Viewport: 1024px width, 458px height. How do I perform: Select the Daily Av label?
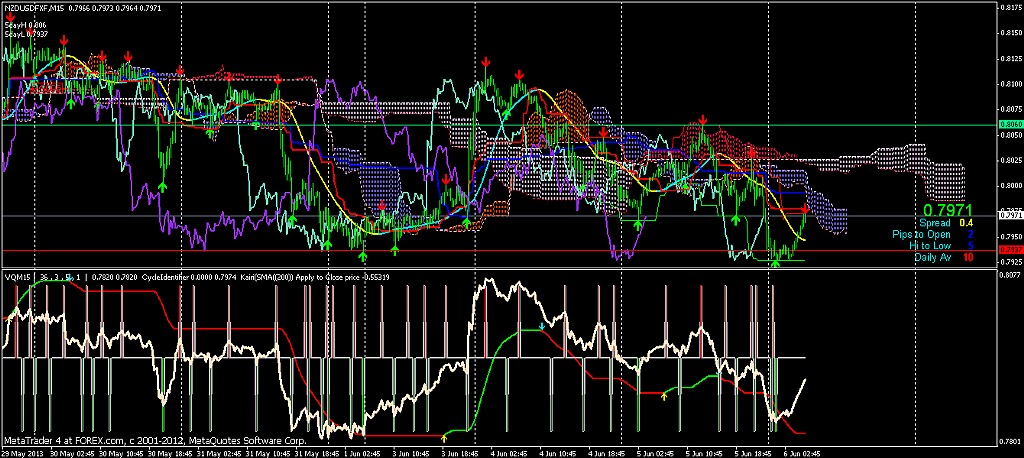(x=933, y=257)
